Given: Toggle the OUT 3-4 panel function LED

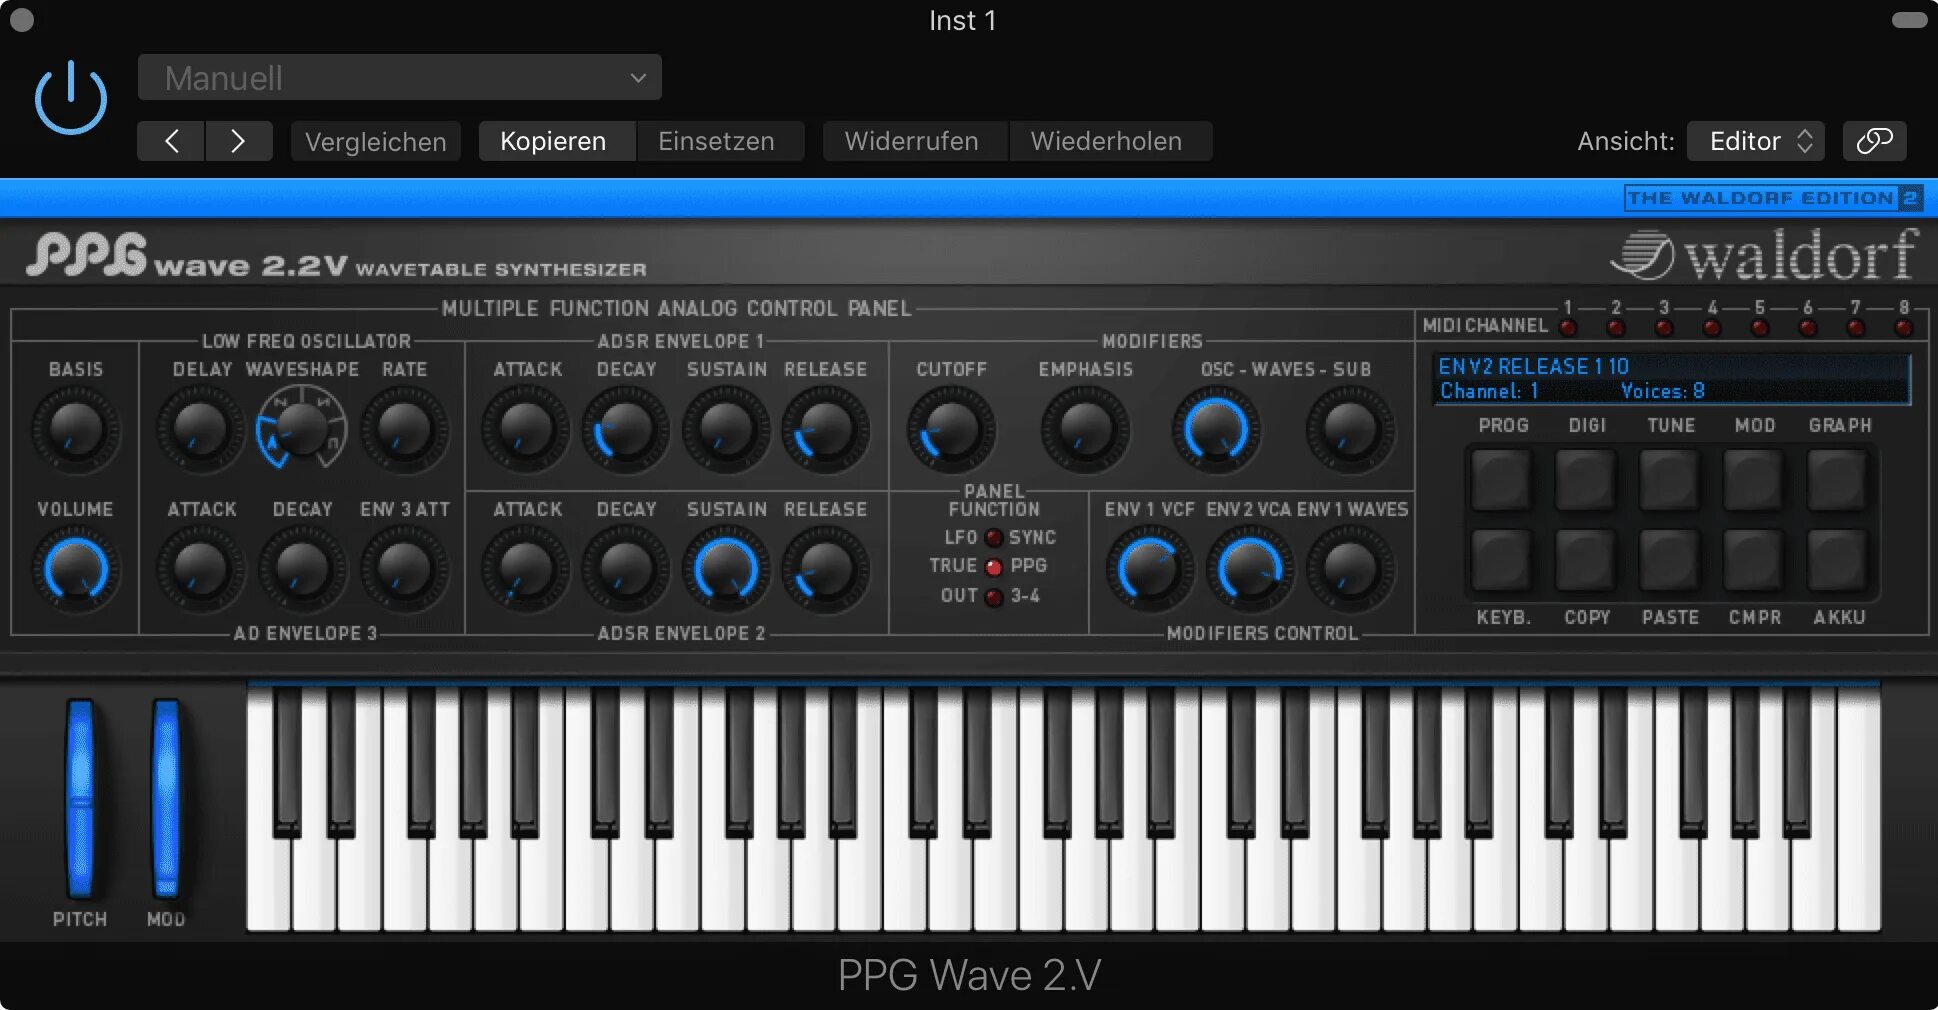Looking at the screenshot, I should click(994, 597).
